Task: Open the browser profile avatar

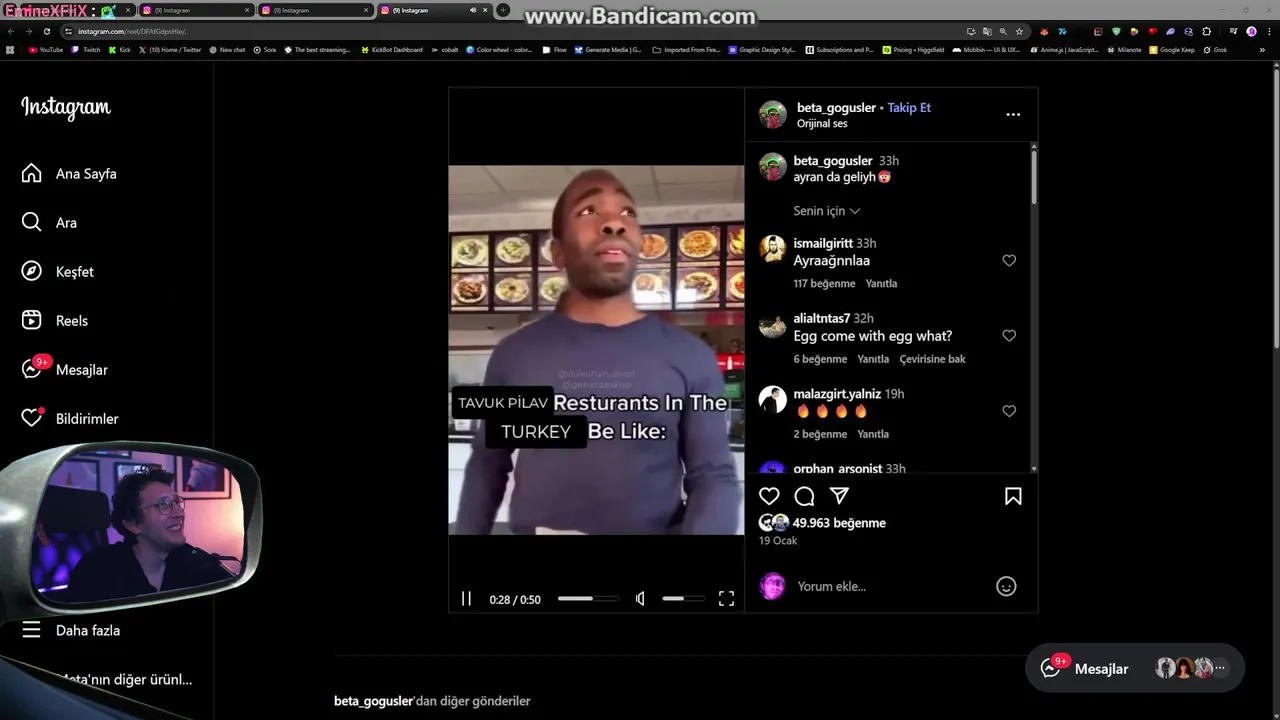Action: click(1251, 31)
